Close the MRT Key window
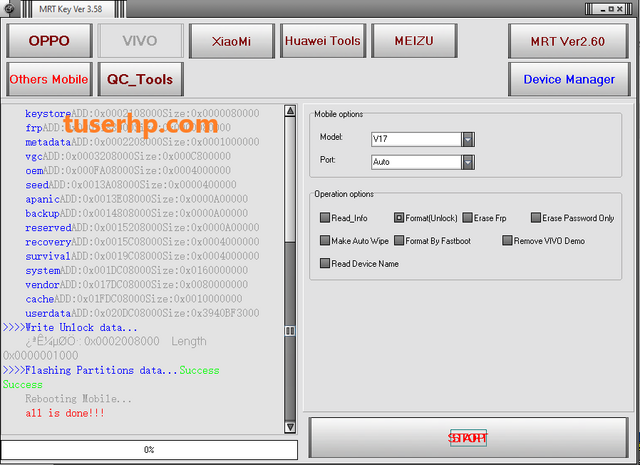 620,9
